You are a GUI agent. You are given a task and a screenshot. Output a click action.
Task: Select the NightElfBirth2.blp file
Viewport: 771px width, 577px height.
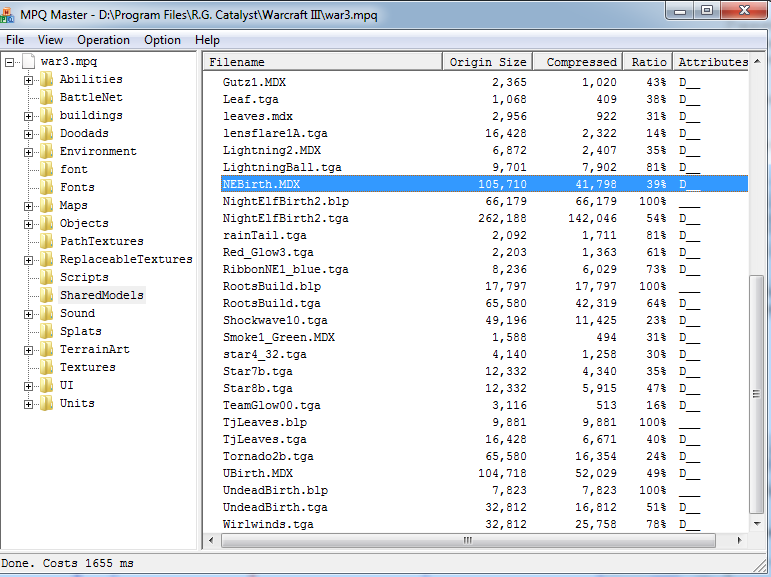[x=286, y=201]
